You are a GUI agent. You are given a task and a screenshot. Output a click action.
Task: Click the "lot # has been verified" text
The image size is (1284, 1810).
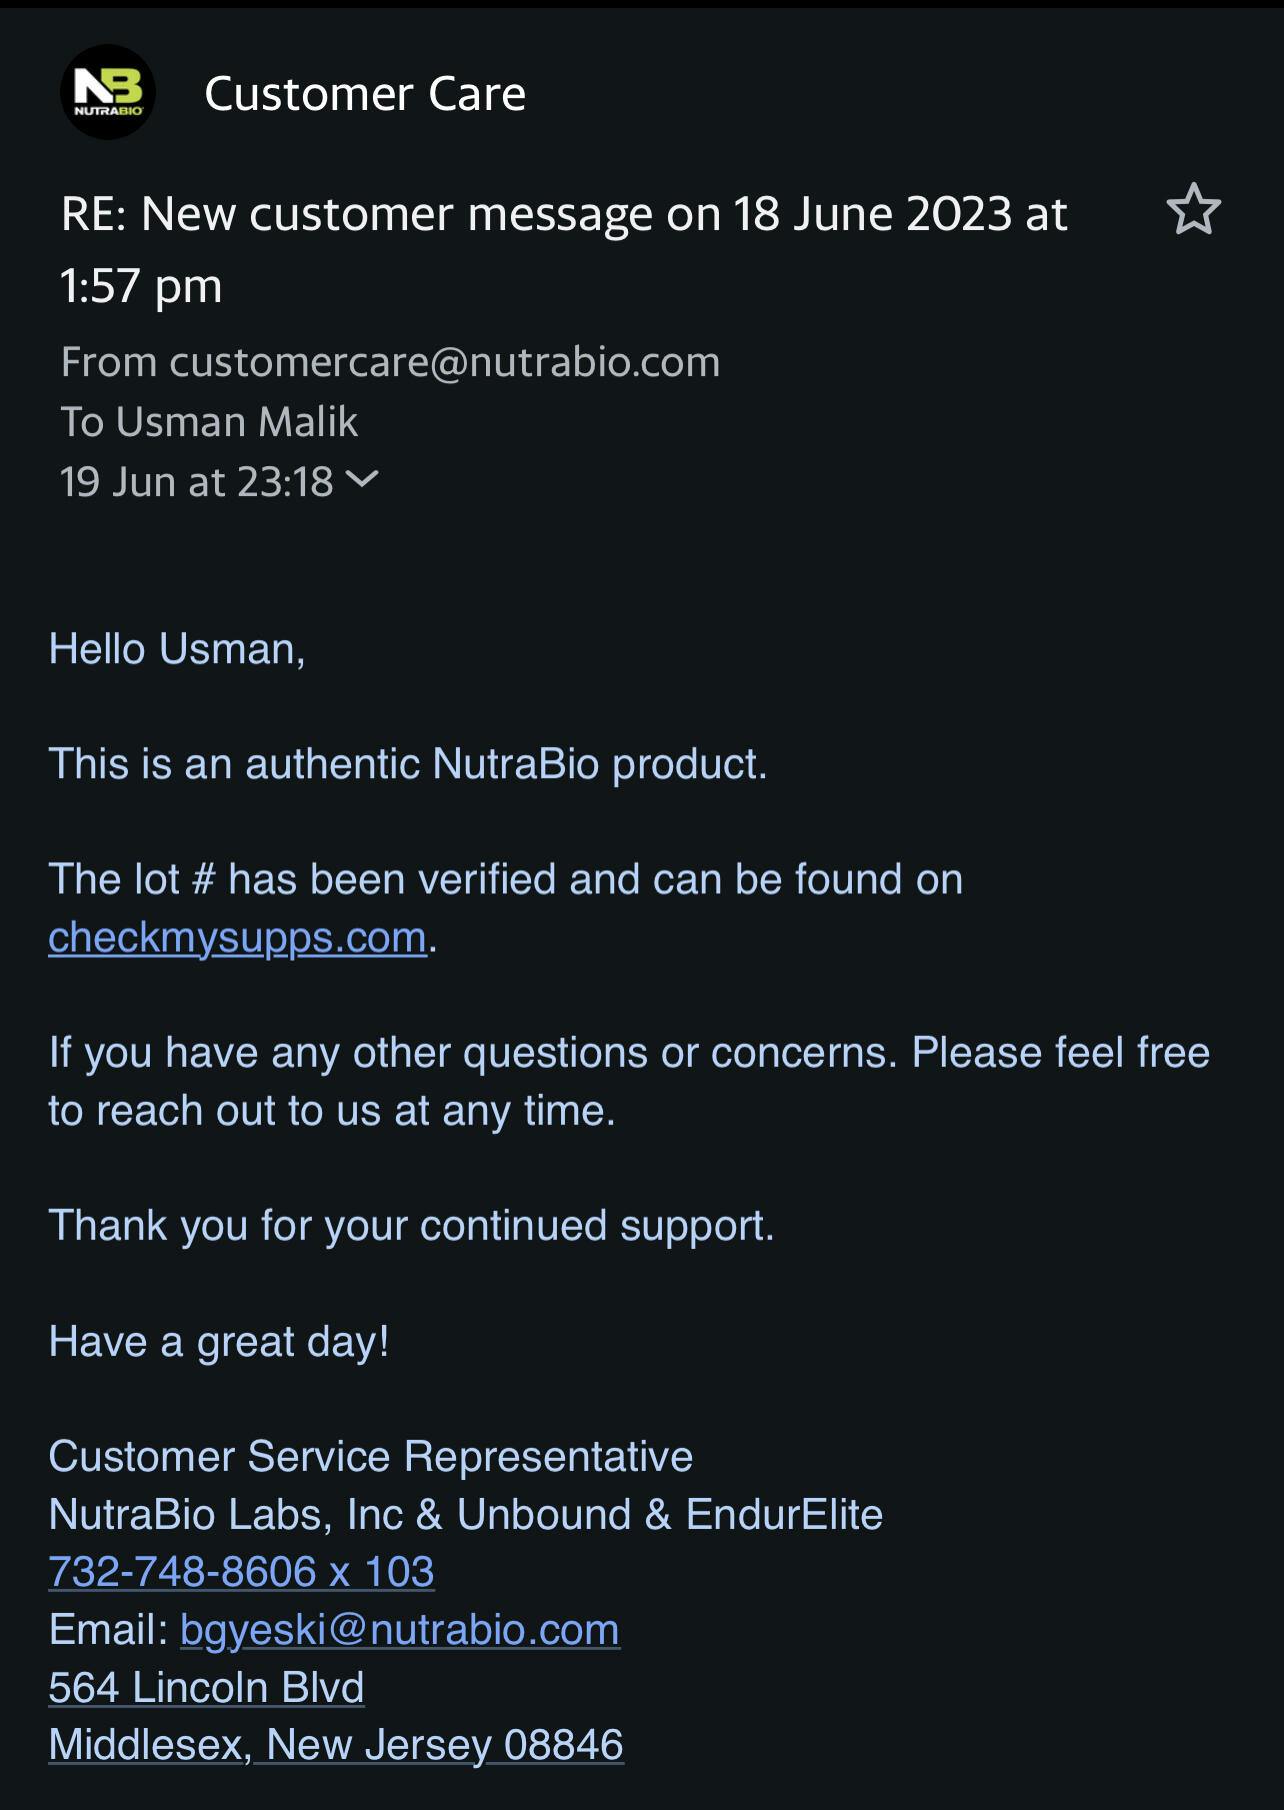coord(505,880)
